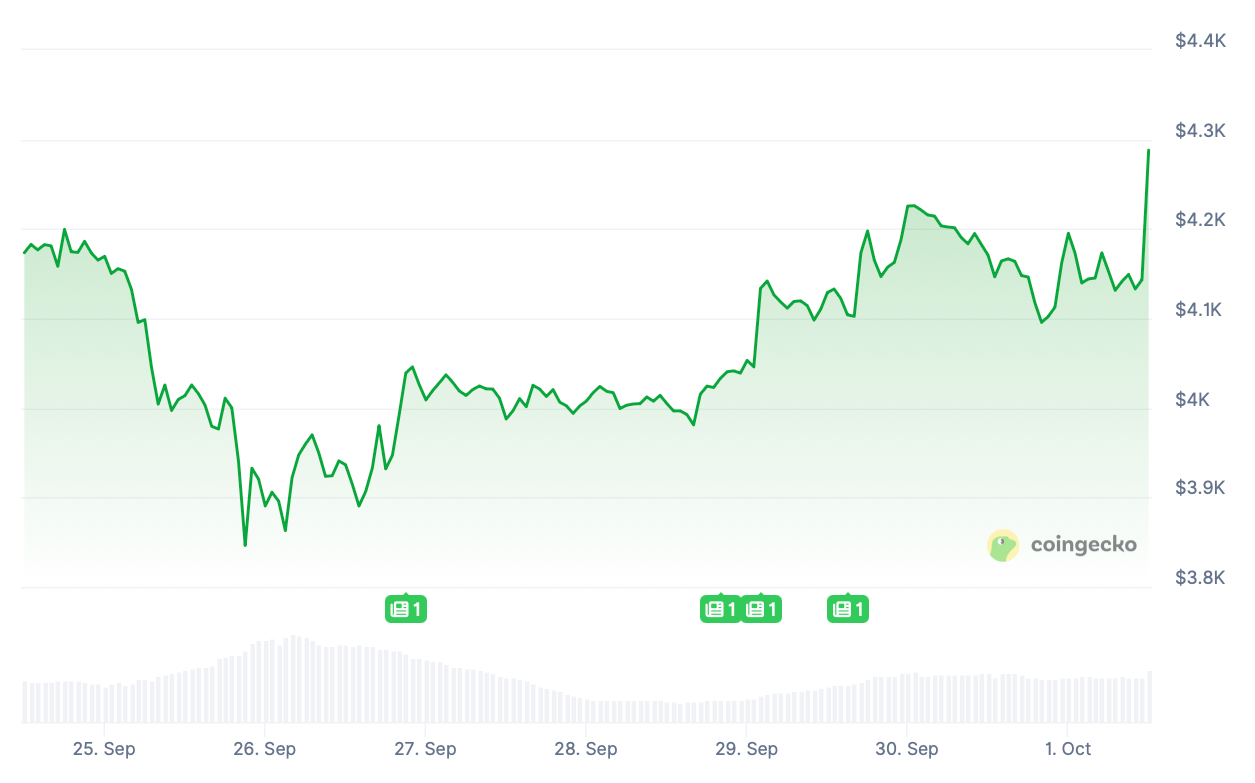Click the tallest volume bar near 26 Sep
The height and width of the screenshot is (783, 1255).
click(294, 680)
